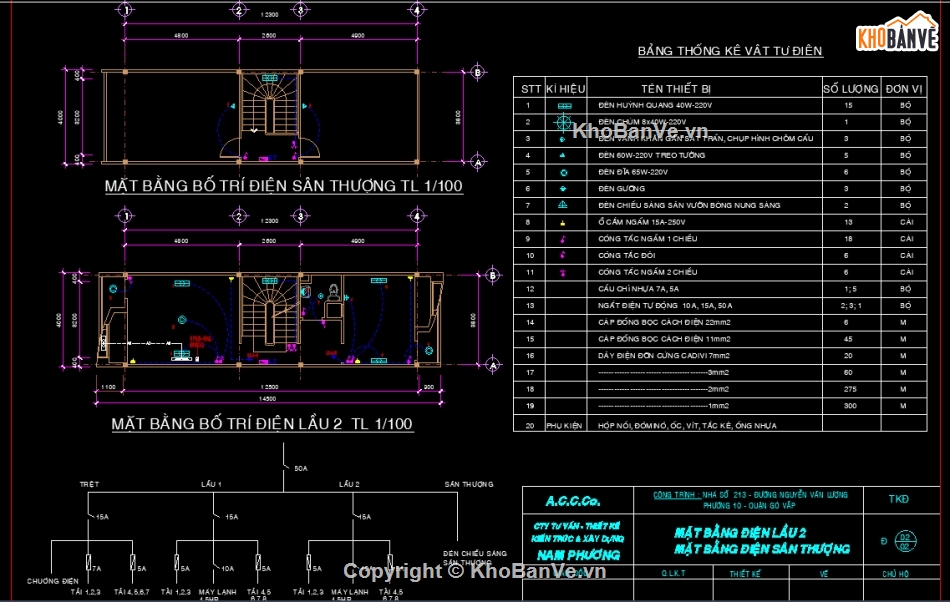The width and height of the screenshot is (950, 602).
Task: Open the KhoBanVe.vn watermark link
Action: (x=640, y=130)
